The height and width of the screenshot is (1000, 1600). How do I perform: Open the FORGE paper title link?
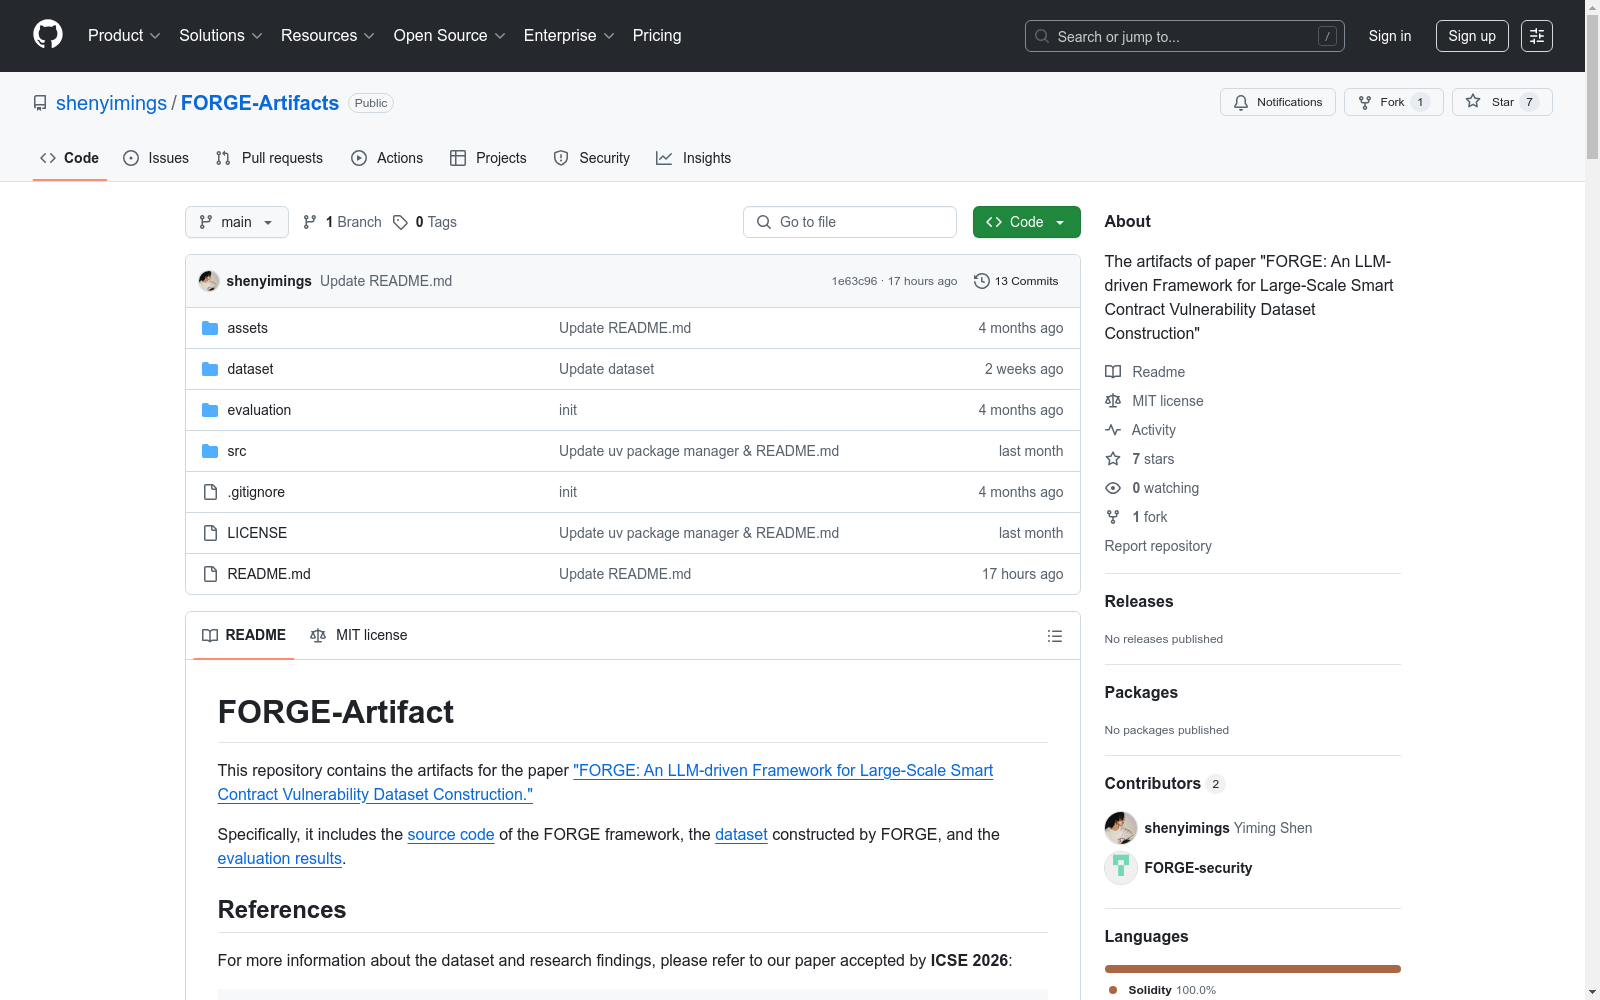coord(605,782)
